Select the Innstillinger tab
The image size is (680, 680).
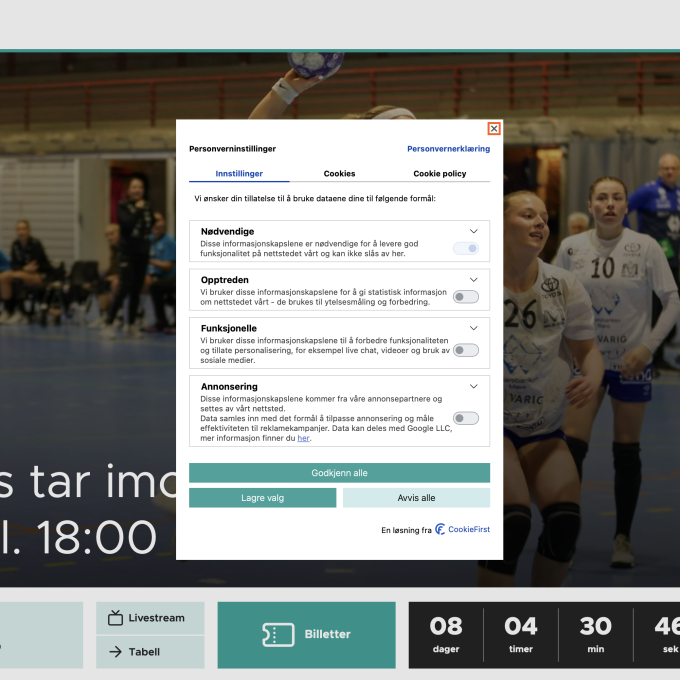pyautogui.click(x=239, y=174)
